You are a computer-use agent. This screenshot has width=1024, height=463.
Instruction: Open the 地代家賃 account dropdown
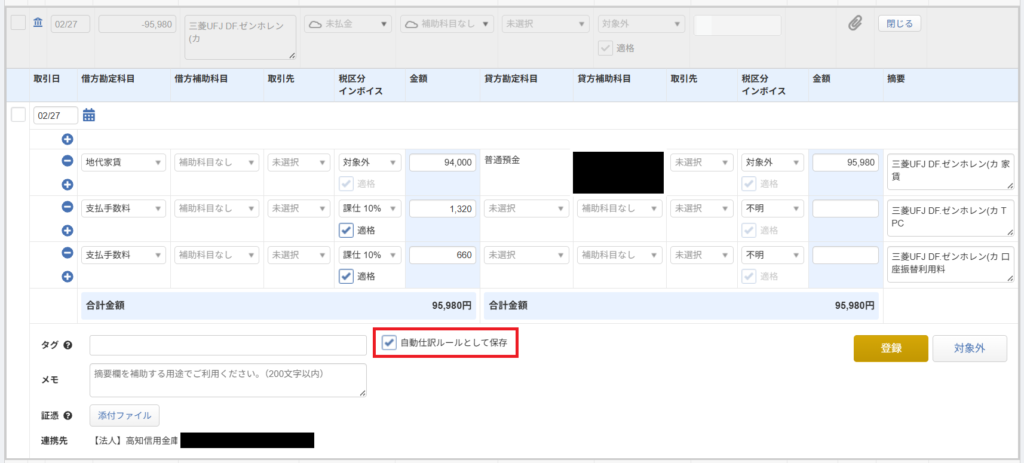(124, 163)
